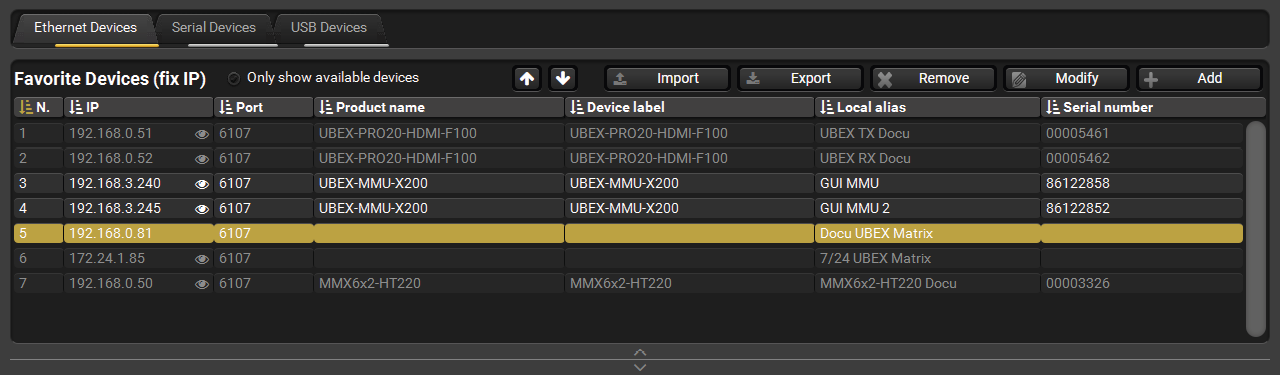This screenshot has width=1280, height=375.
Task: Click eye icon for 192.168.3.240
Action: [x=202, y=183]
